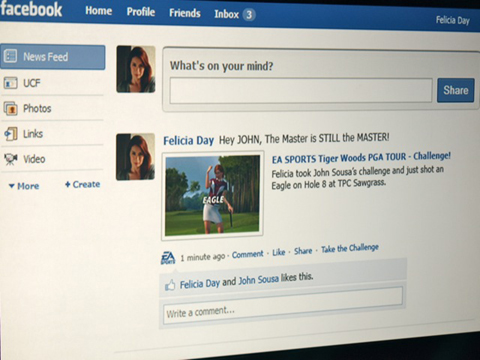Click the thumbs-up like icon
The image size is (480, 360).
(x=170, y=285)
